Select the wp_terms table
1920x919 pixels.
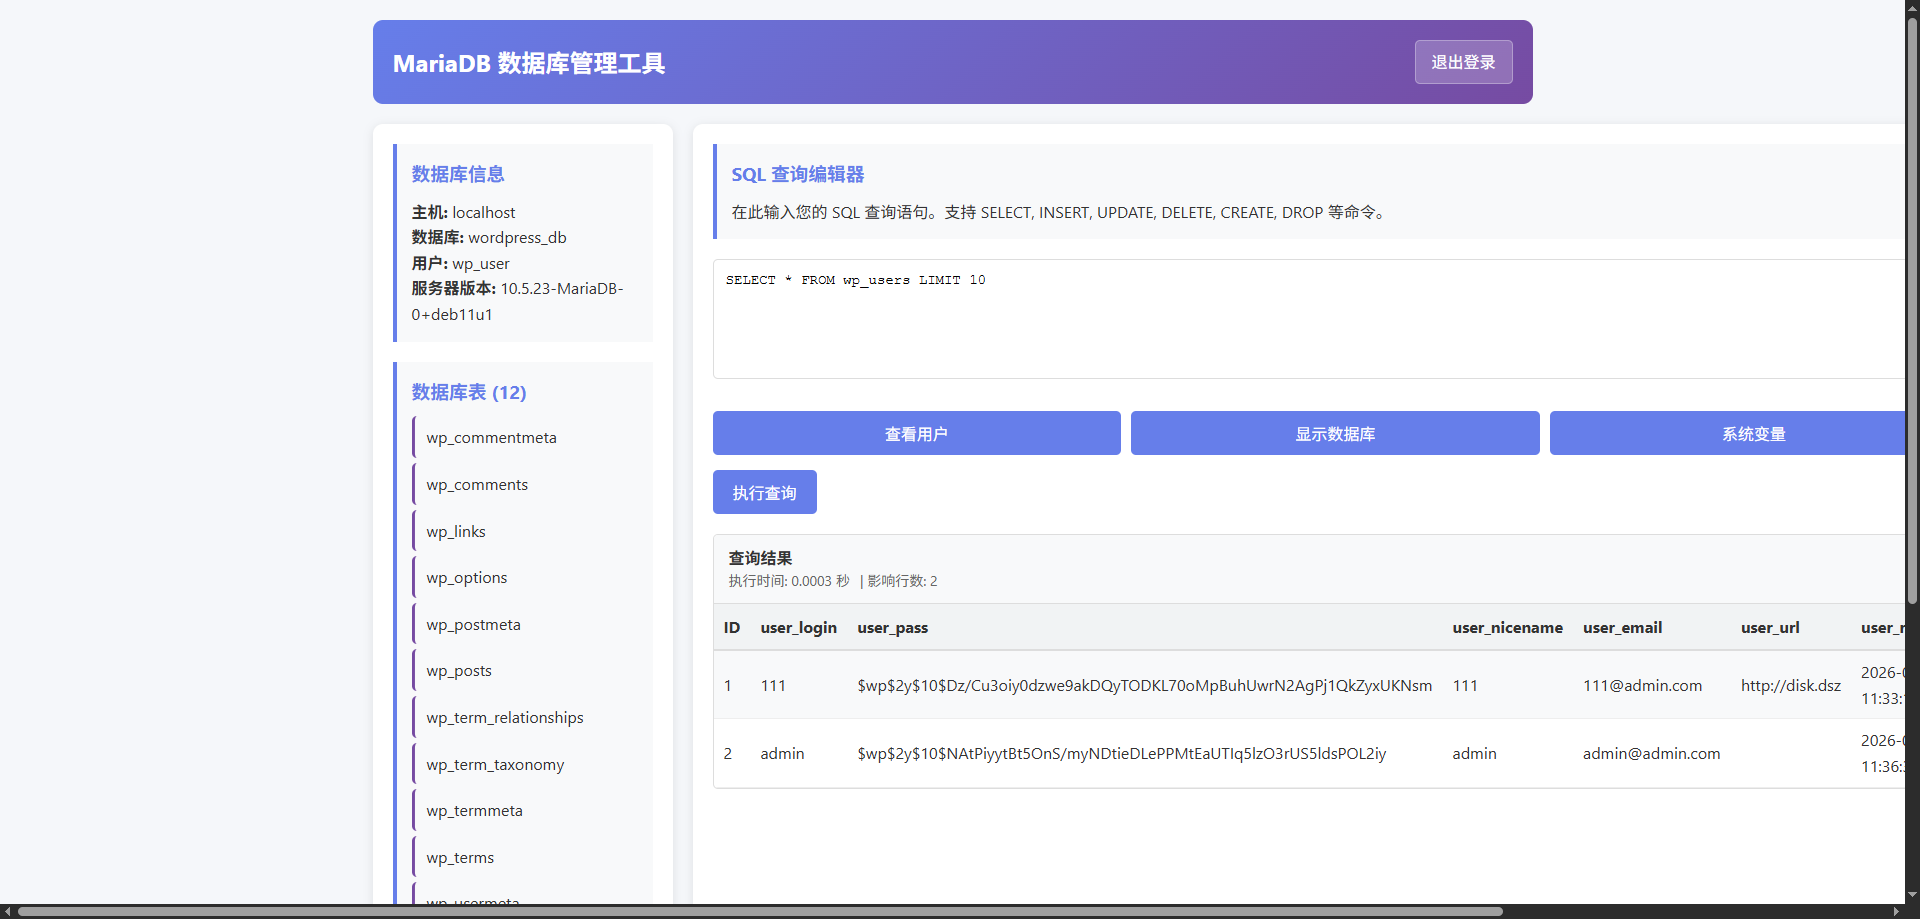460,858
